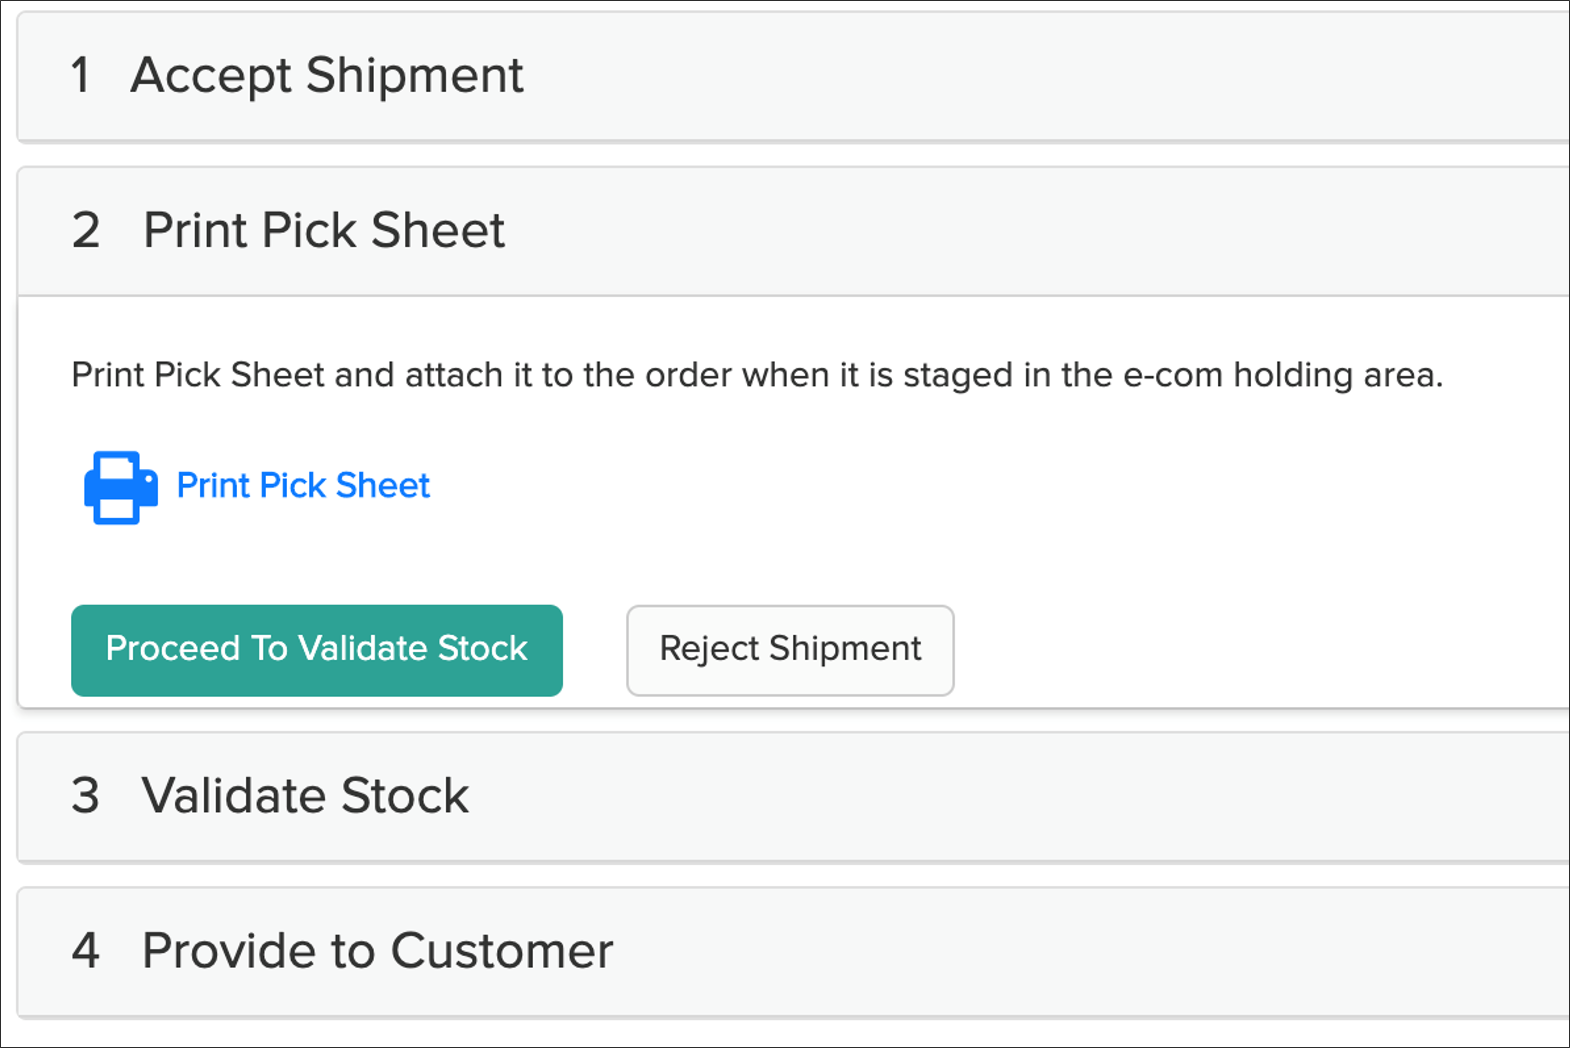Select Proceed To Validate Stock
Viewport: 1570px width, 1048px height.
pos(316,649)
